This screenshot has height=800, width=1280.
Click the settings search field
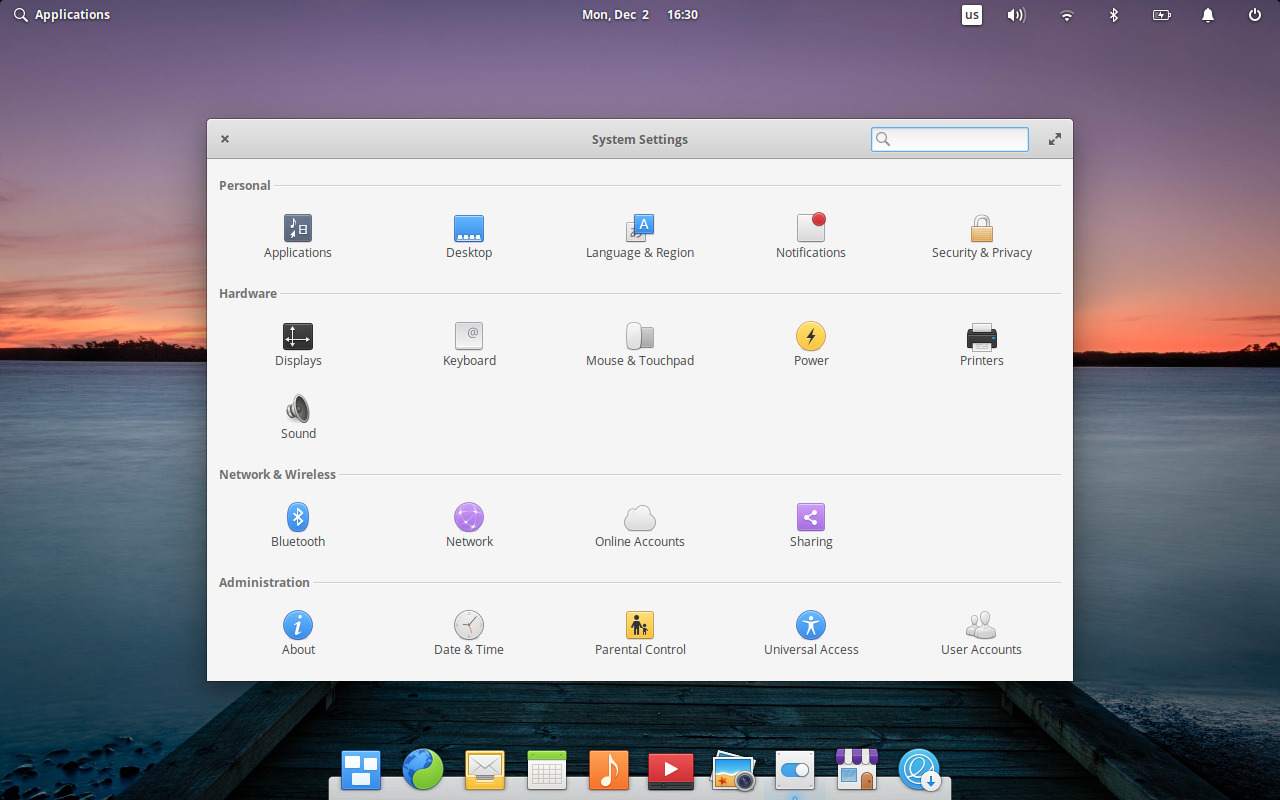coord(949,139)
